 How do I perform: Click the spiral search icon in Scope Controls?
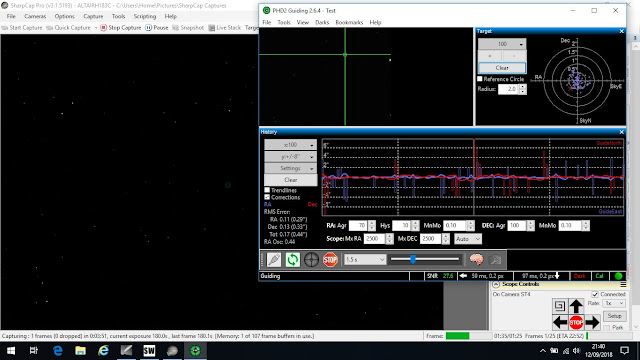[x=560, y=306]
